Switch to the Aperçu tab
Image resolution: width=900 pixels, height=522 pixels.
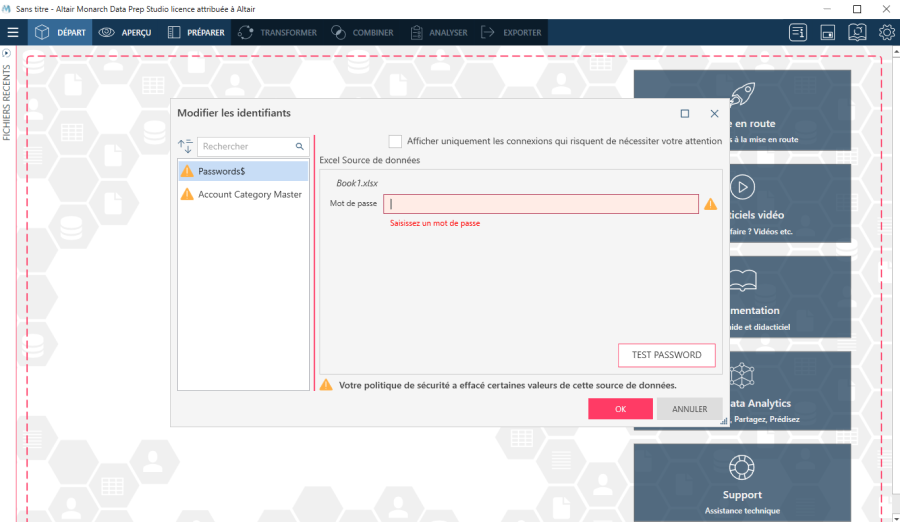125,32
